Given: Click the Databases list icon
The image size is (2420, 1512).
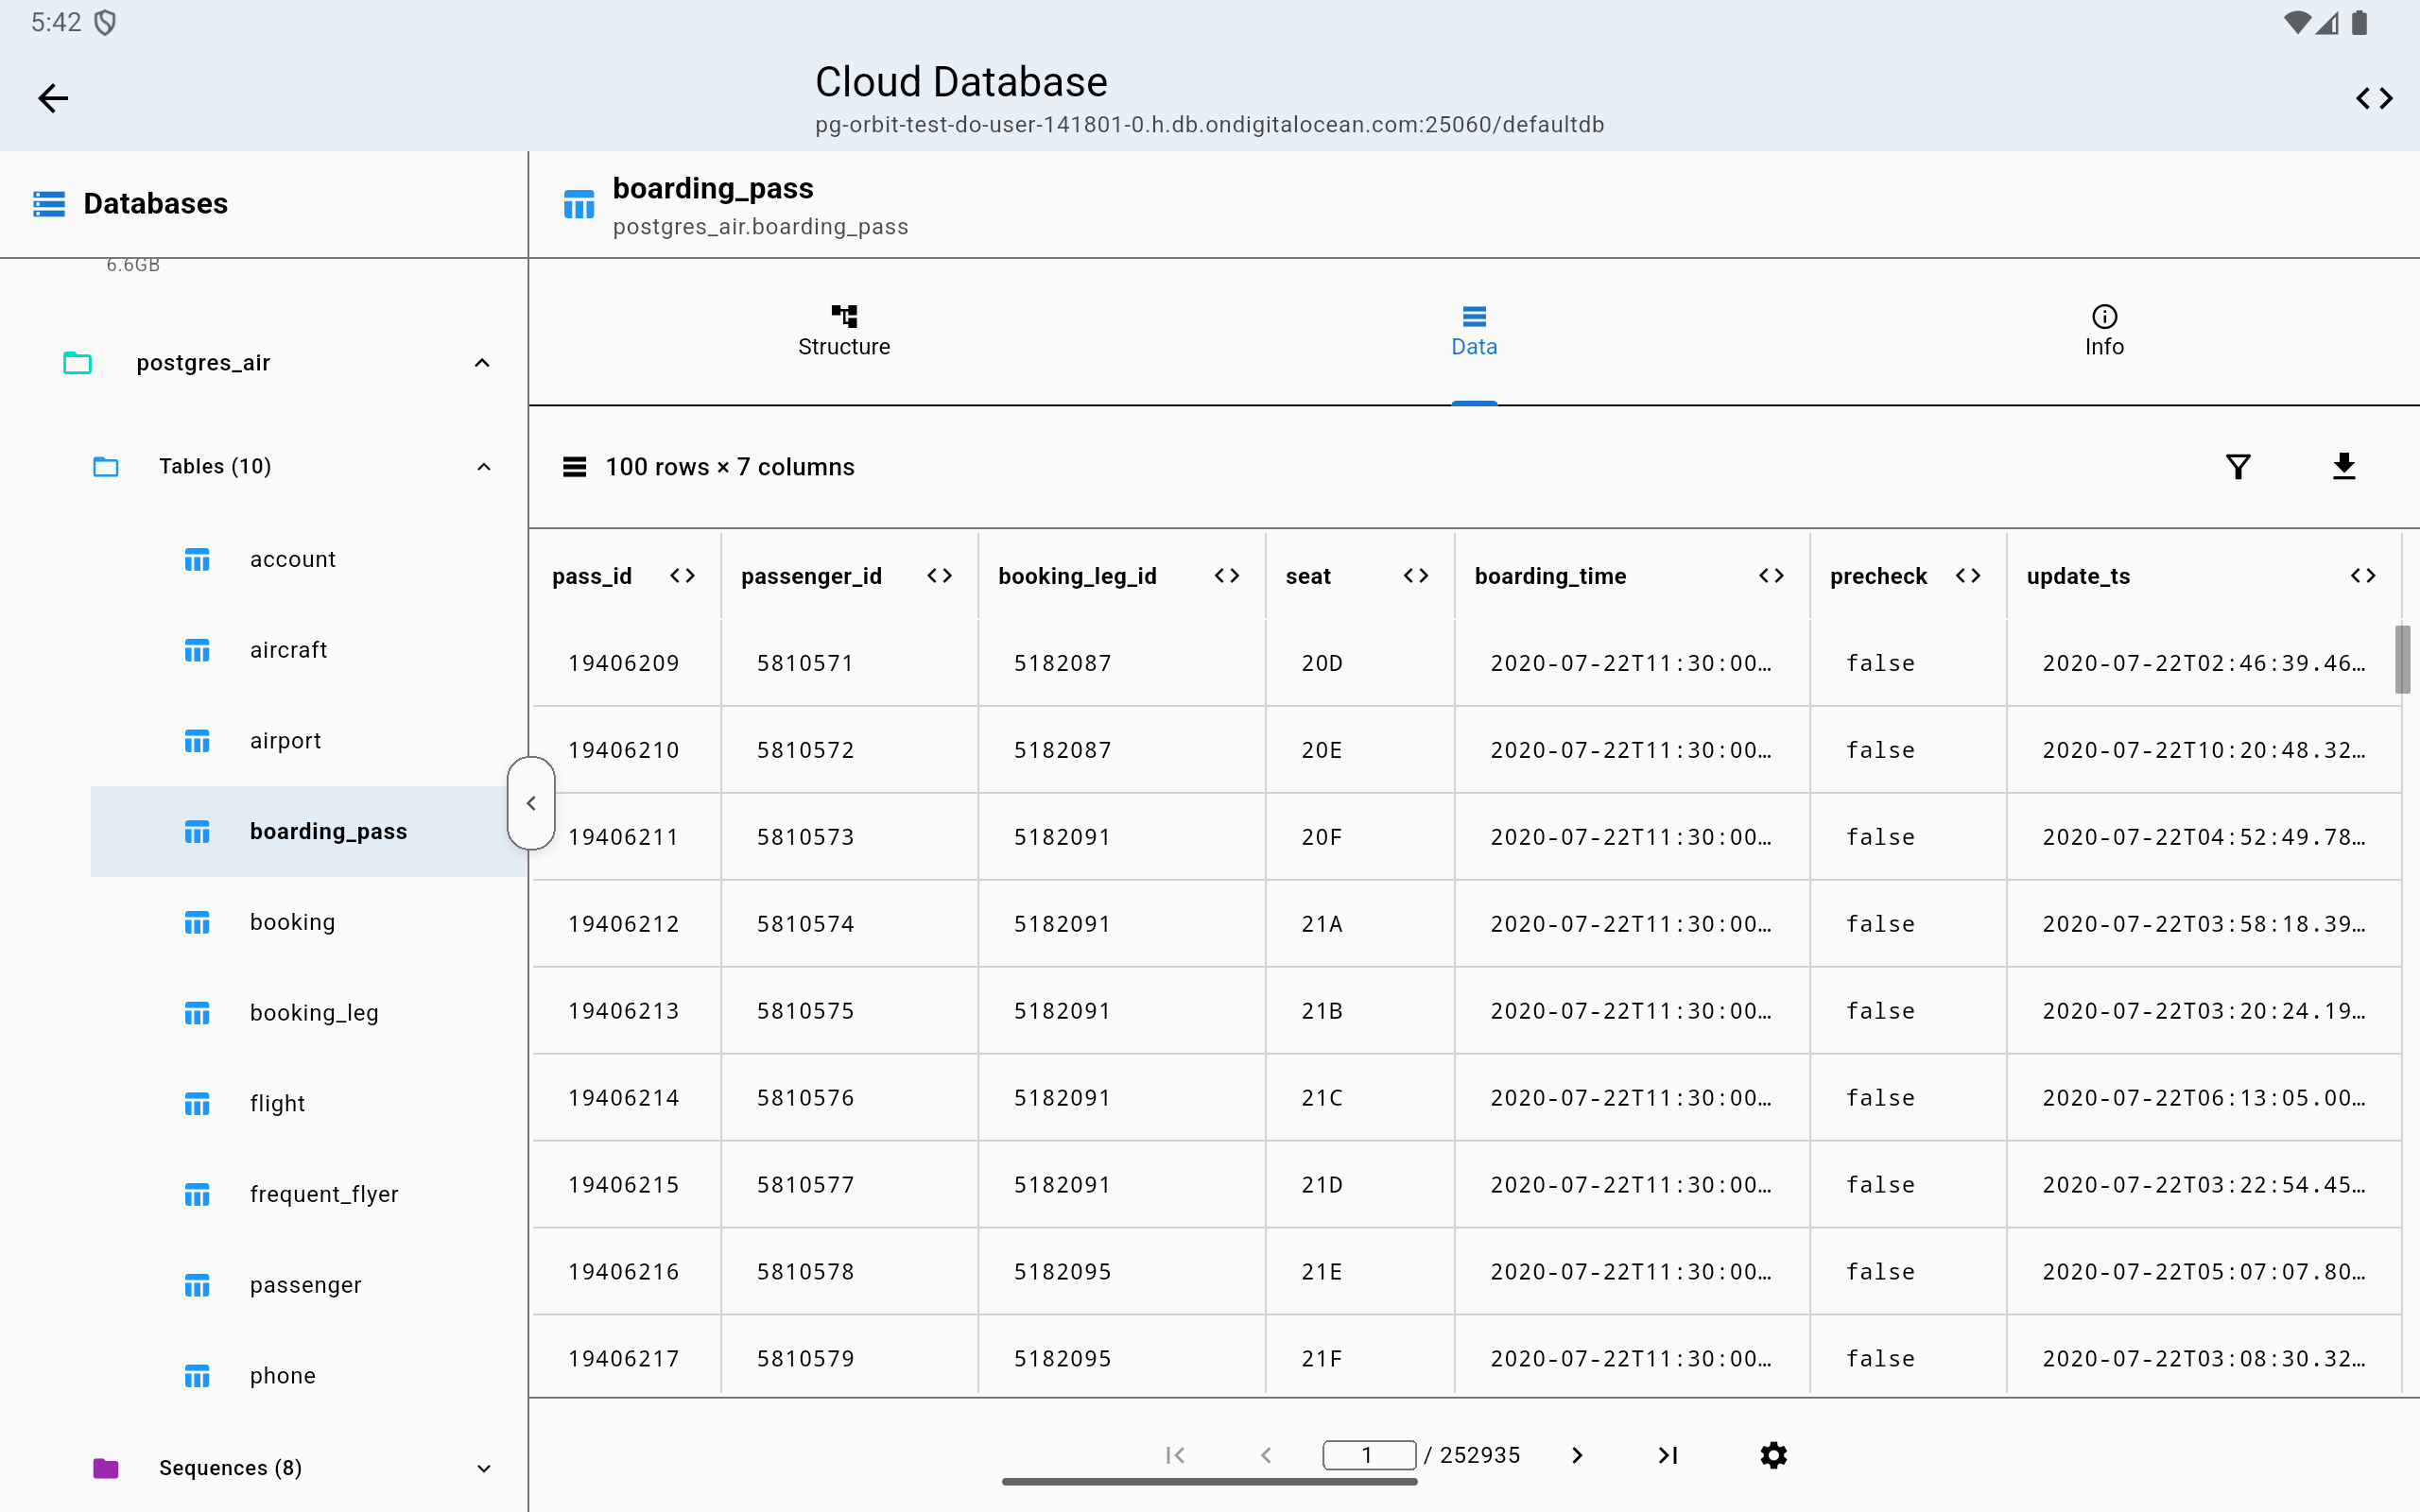Looking at the screenshot, I should point(49,203).
